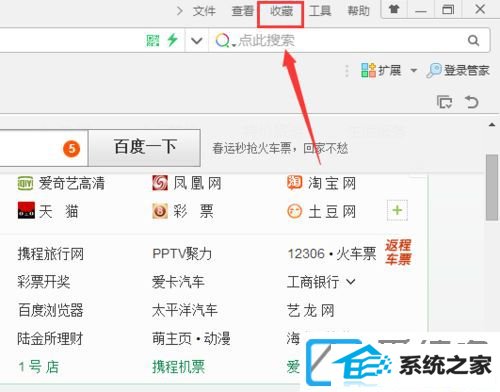Click the window list icon

(x=444, y=102)
